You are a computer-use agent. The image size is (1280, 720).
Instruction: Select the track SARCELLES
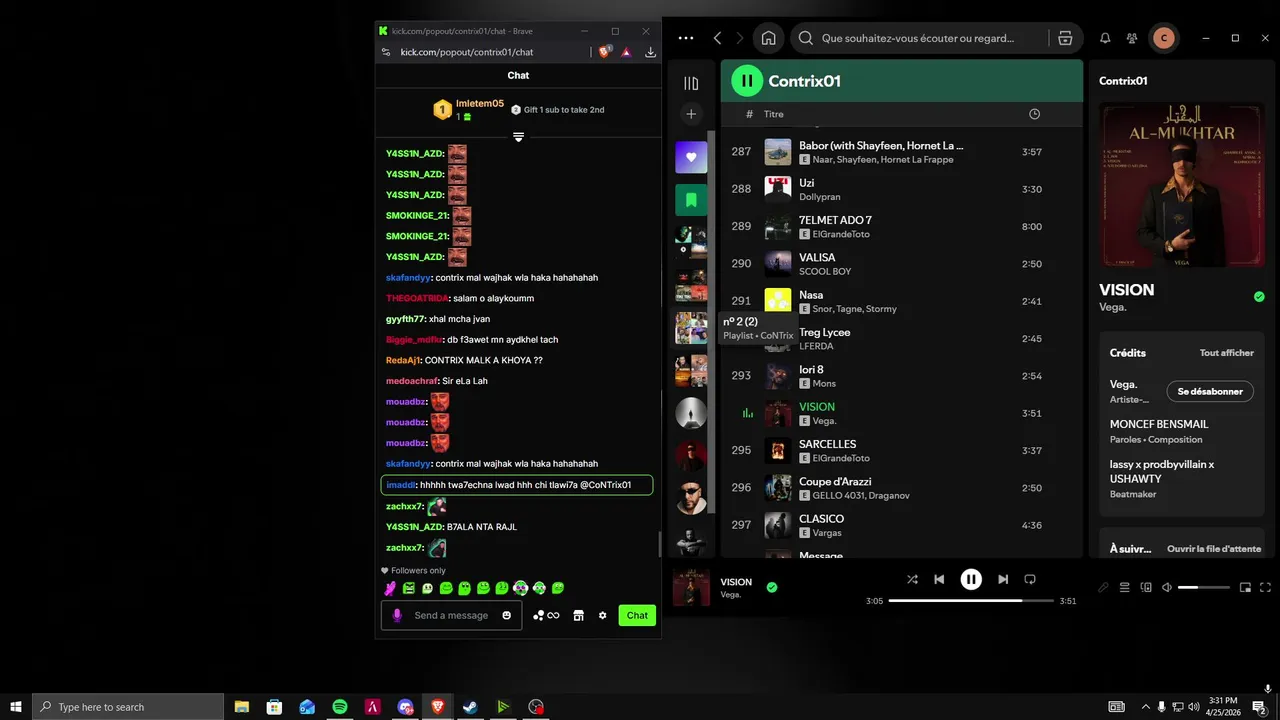point(902,450)
